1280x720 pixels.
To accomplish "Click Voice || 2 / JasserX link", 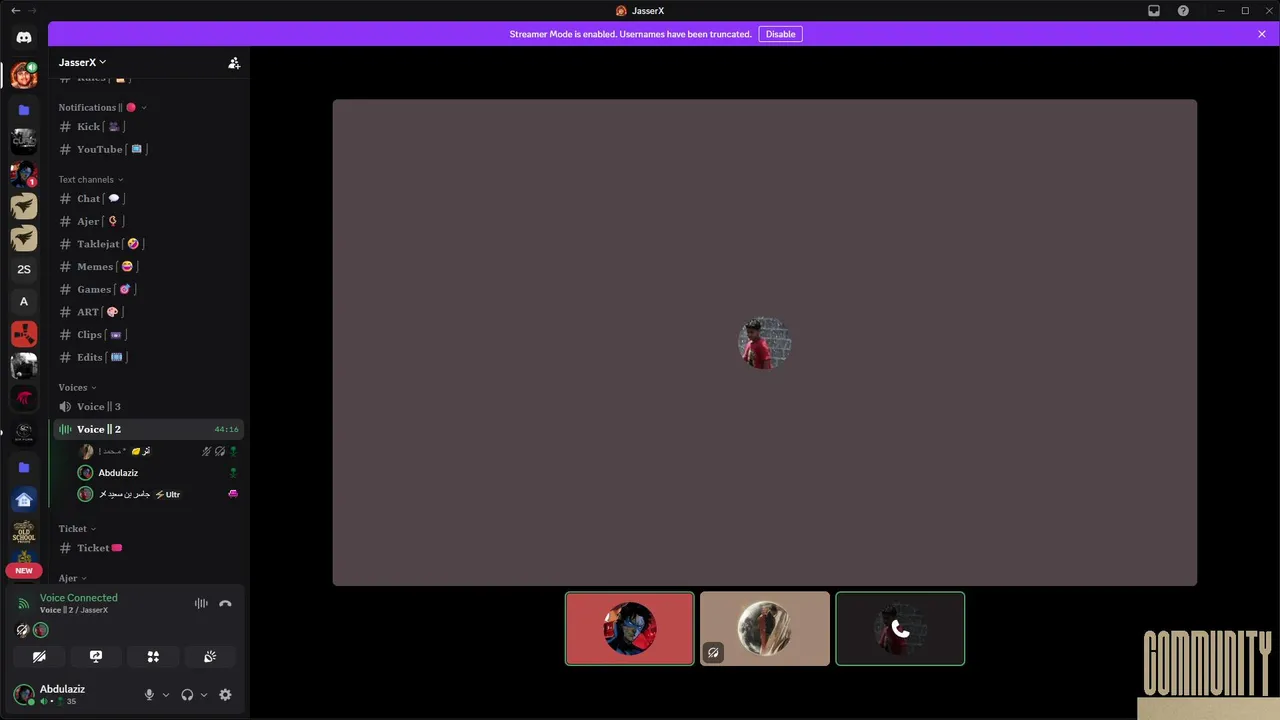I will pyautogui.click(x=74, y=610).
